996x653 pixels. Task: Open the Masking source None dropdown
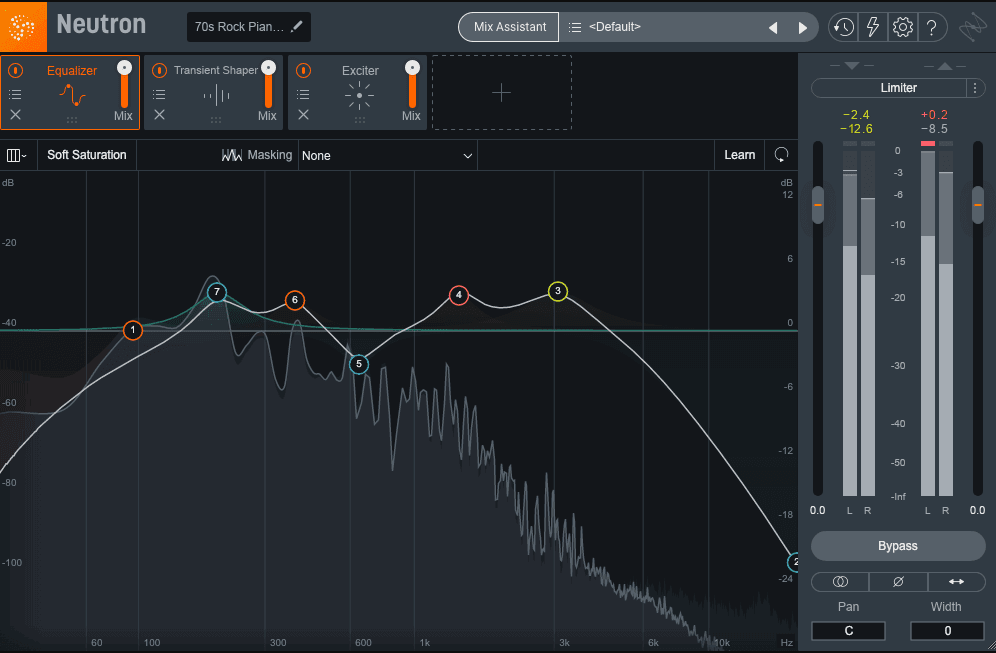(387, 156)
